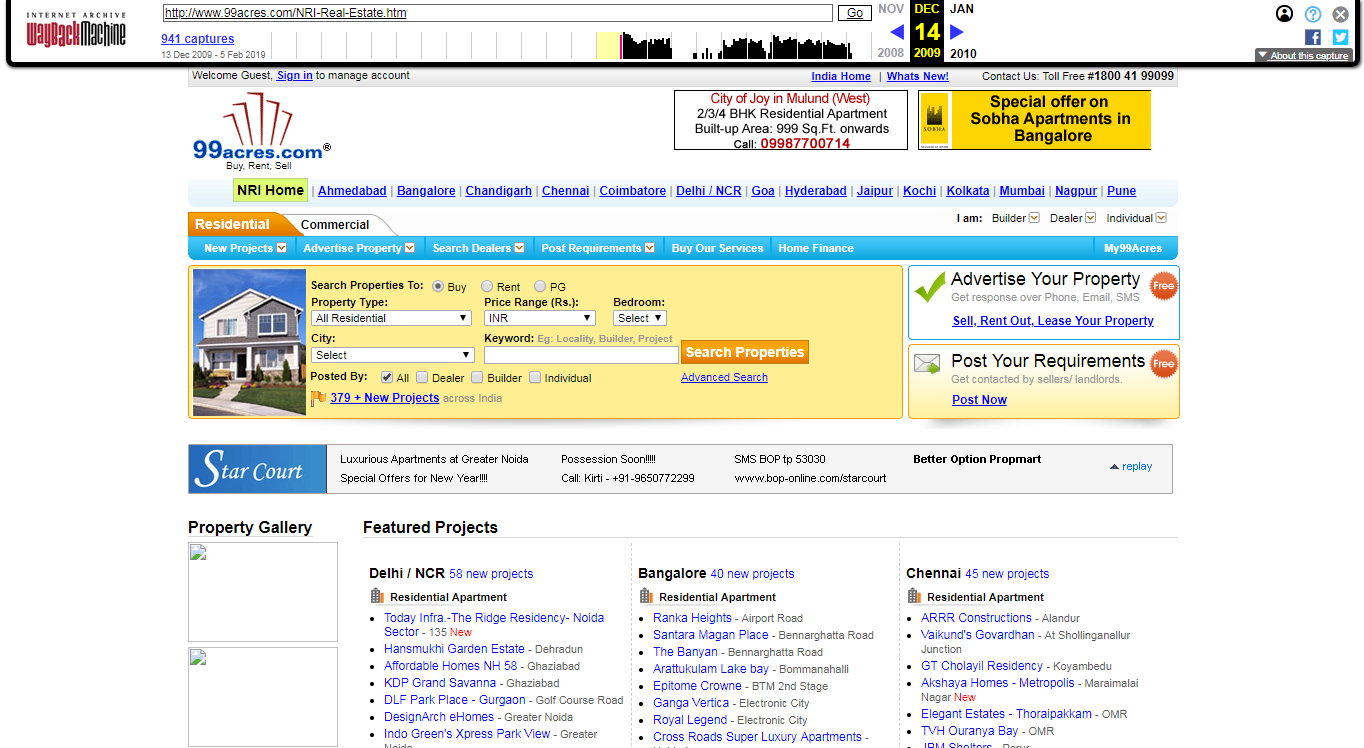Image resolution: width=1364 pixels, height=748 pixels.
Task: Open the Property Type dropdown
Action: (x=391, y=318)
